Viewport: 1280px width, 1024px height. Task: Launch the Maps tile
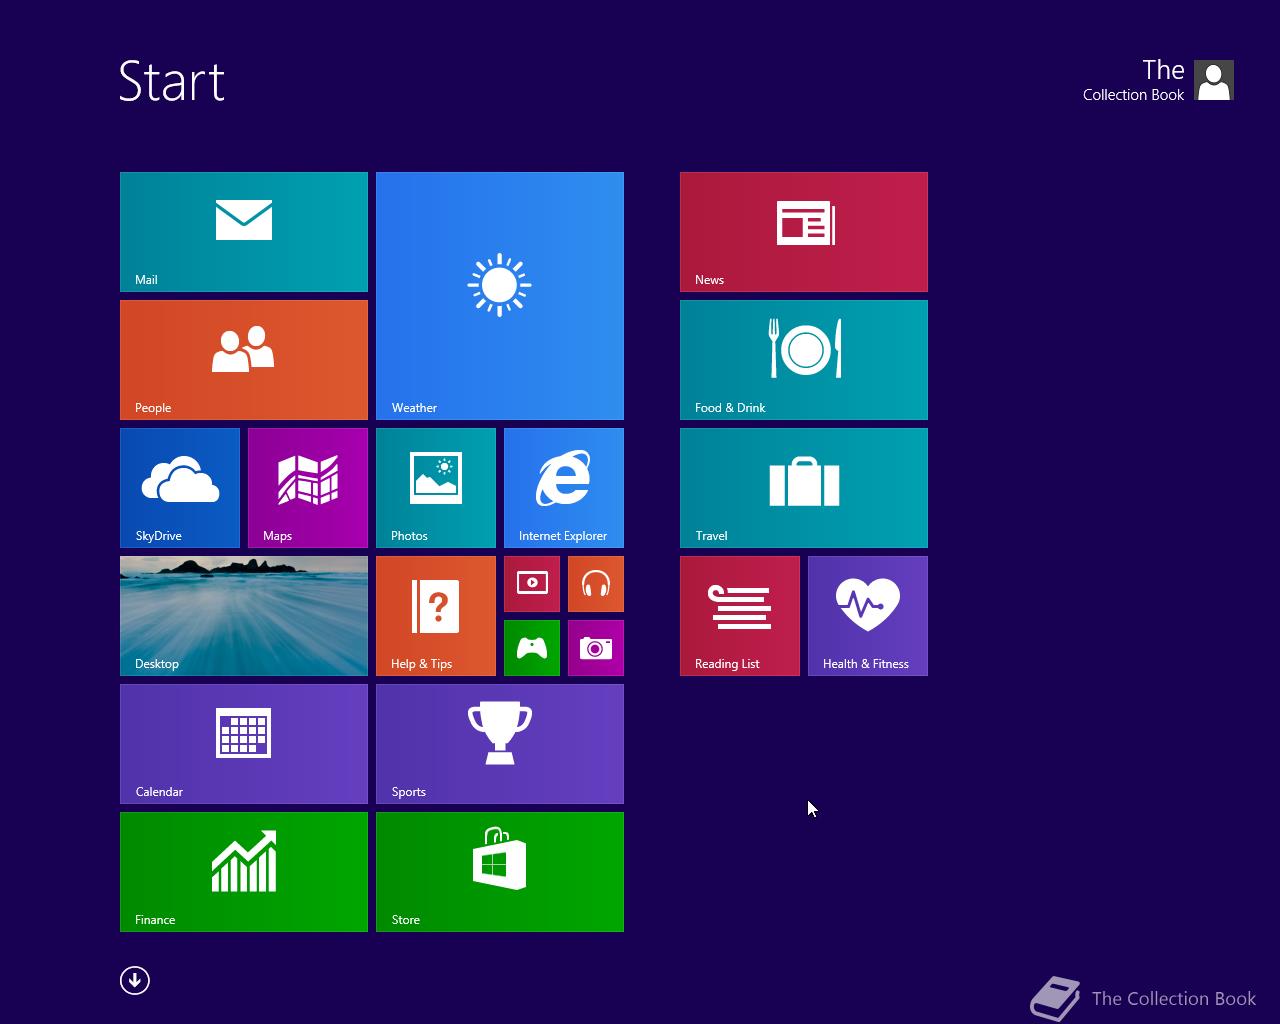[x=308, y=488]
